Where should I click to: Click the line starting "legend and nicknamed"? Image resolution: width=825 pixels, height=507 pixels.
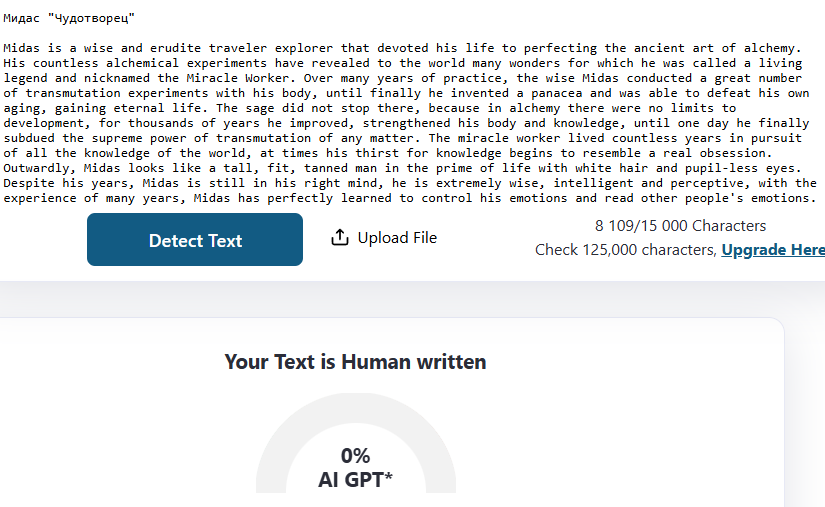[403, 78]
